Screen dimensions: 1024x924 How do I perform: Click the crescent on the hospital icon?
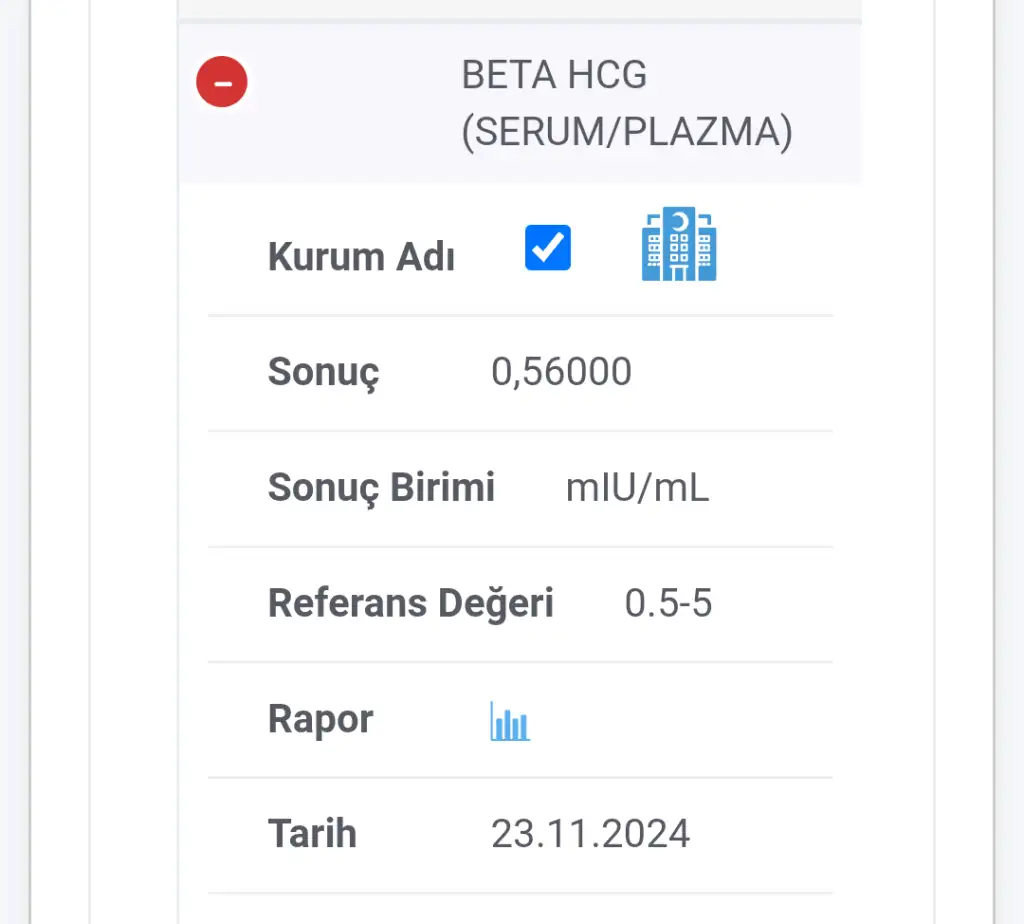tap(680, 221)
